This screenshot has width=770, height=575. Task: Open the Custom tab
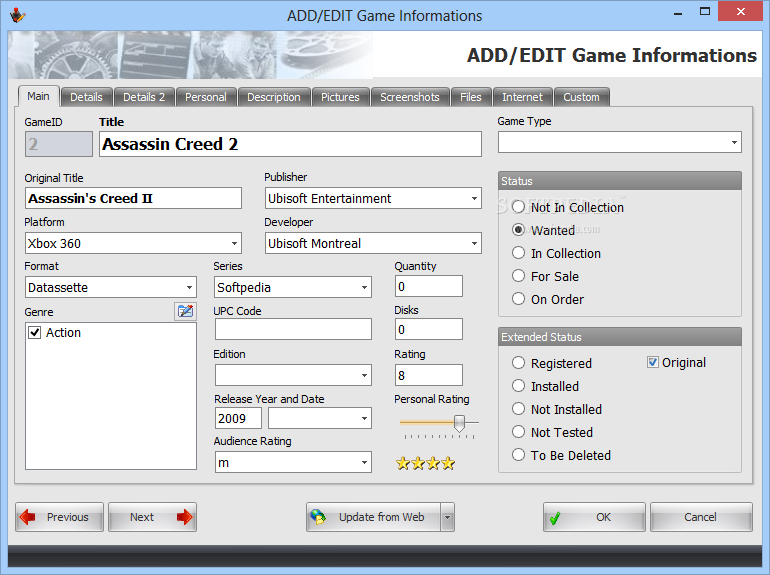click(x=581, y=97)
